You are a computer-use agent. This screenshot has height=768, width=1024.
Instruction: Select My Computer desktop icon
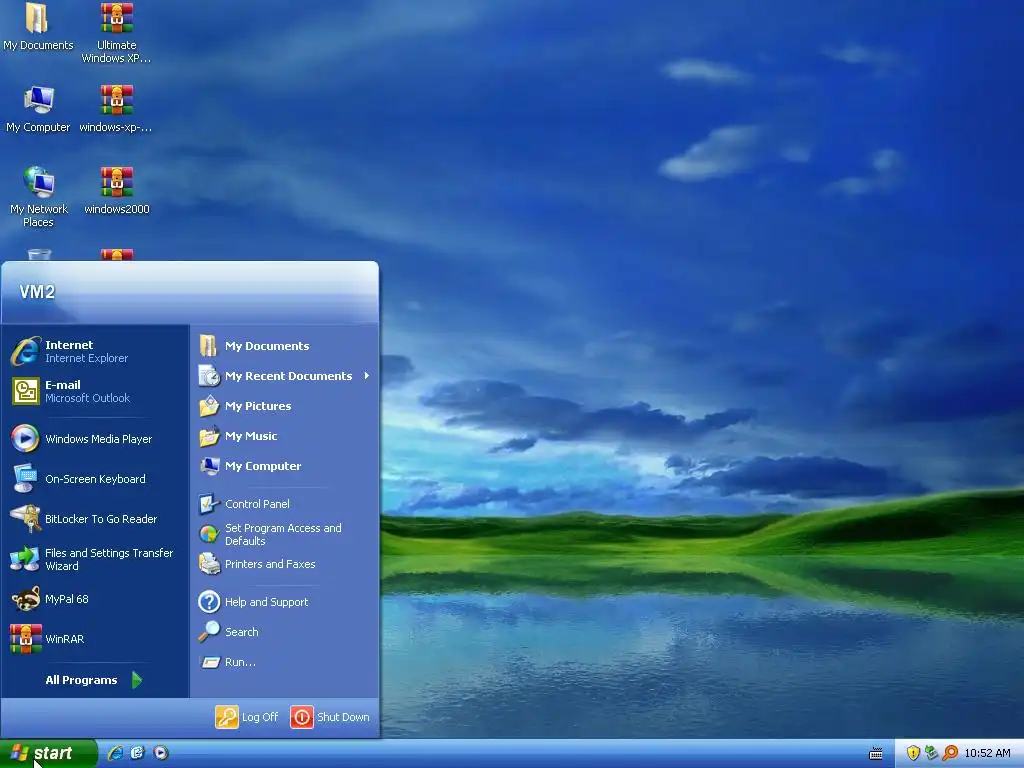[x=38, y=109]
